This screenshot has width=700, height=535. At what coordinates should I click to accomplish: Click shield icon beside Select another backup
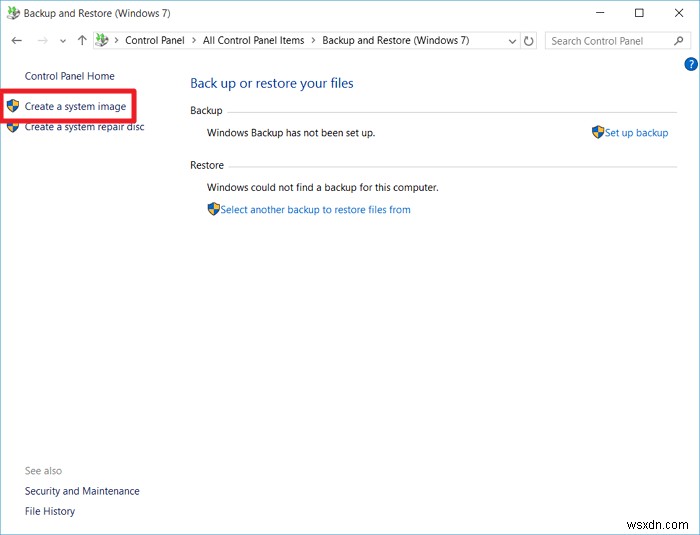tap(213, 209)
